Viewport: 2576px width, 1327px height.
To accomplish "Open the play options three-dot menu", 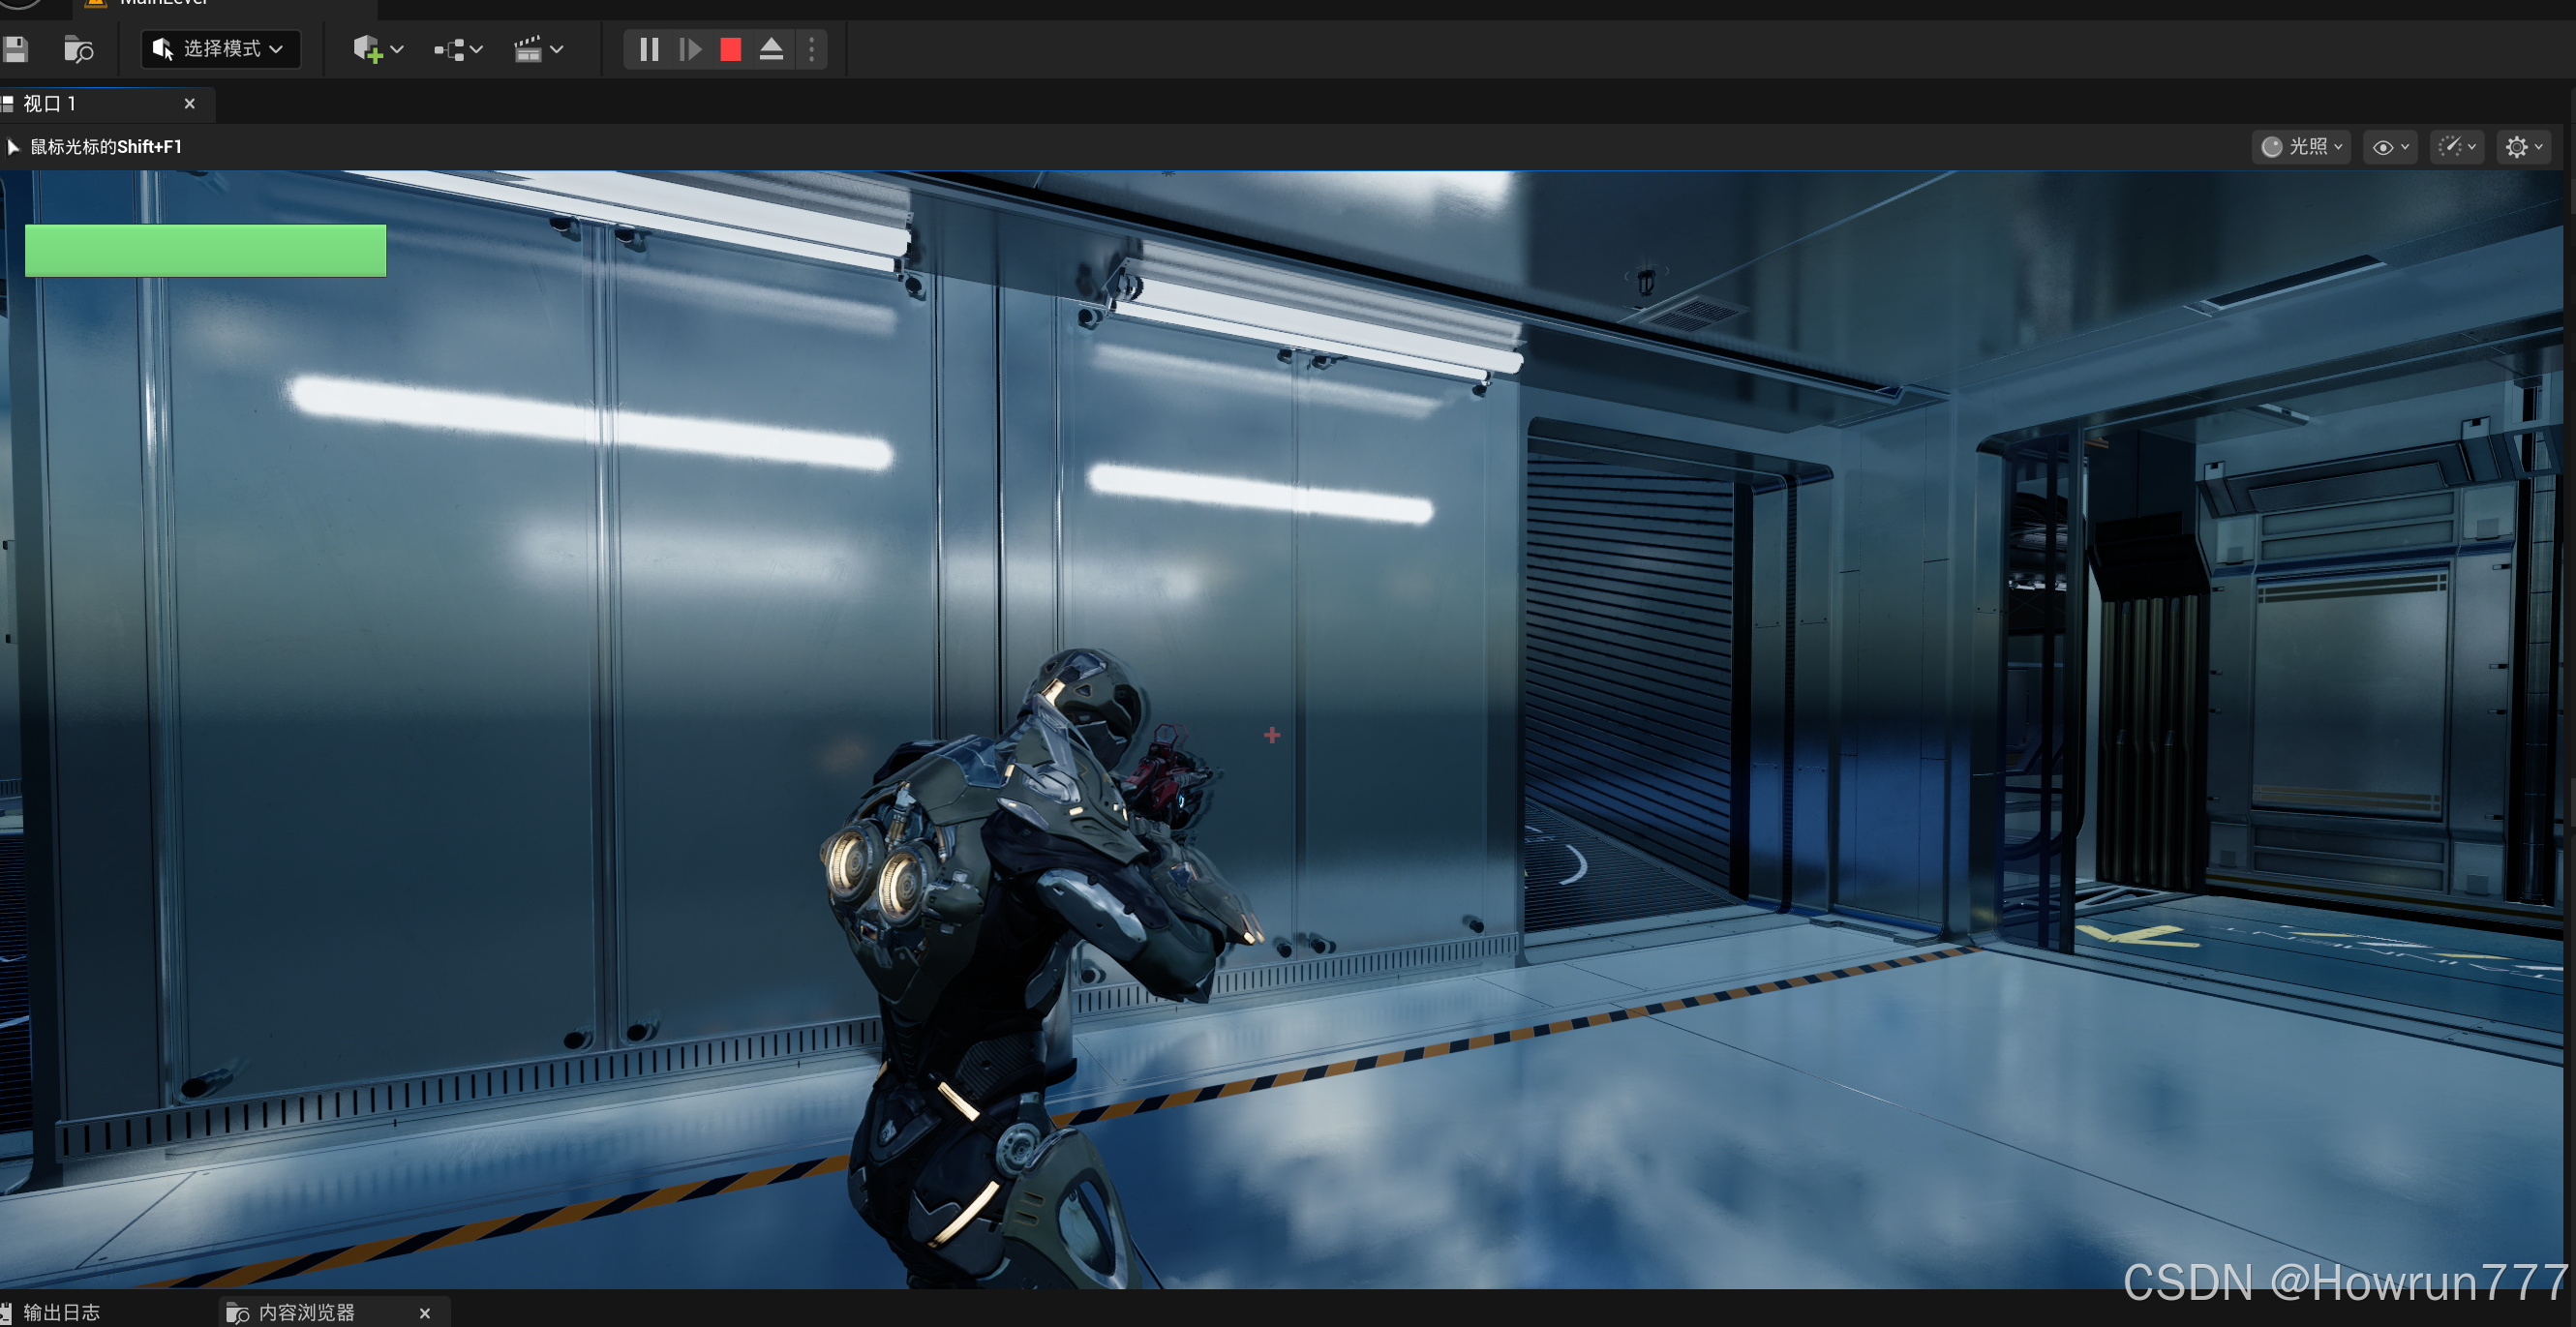I will click(812, 49).
